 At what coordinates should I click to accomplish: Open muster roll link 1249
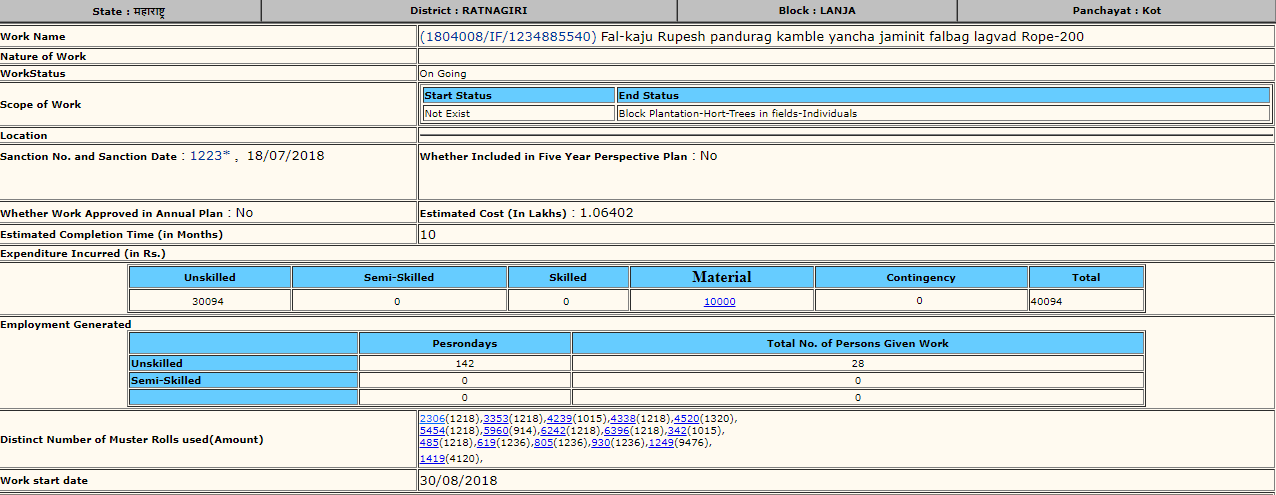point(660,442)
